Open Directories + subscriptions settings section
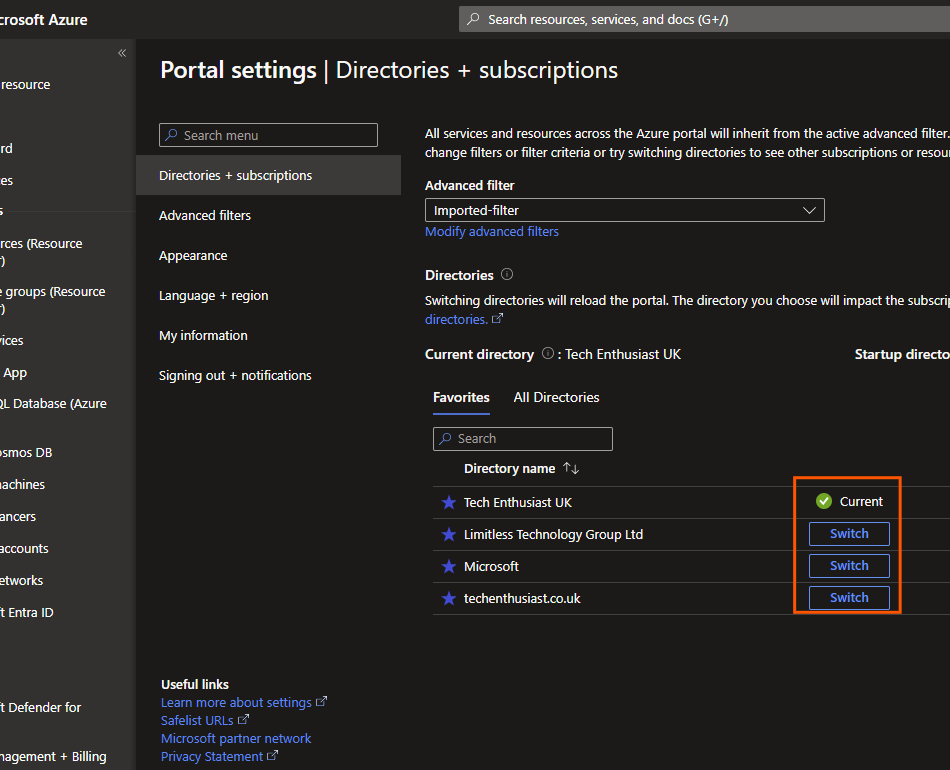This screenshot has width=950, height=770. [x=268, y=175]
